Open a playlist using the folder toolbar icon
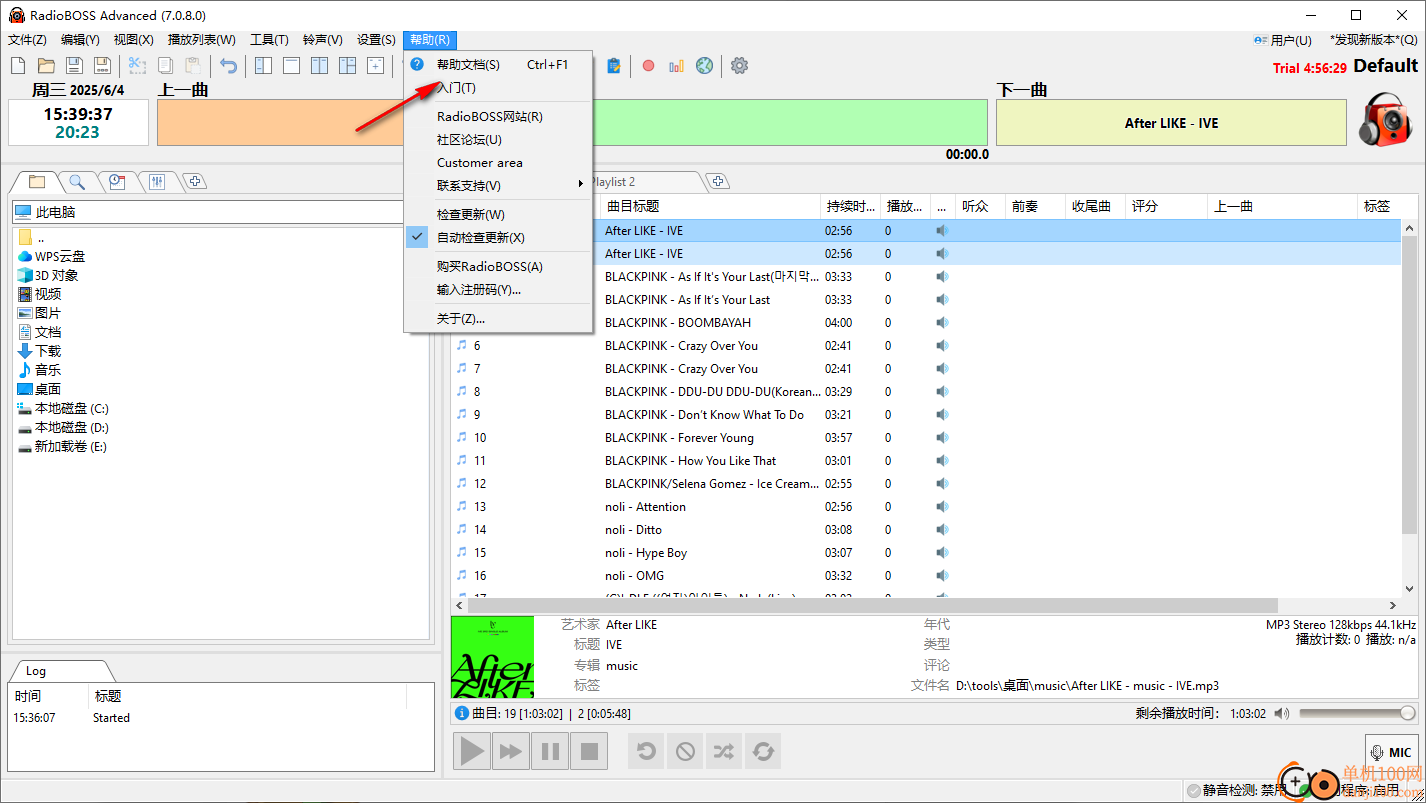1426x803 pixels. 46,66
